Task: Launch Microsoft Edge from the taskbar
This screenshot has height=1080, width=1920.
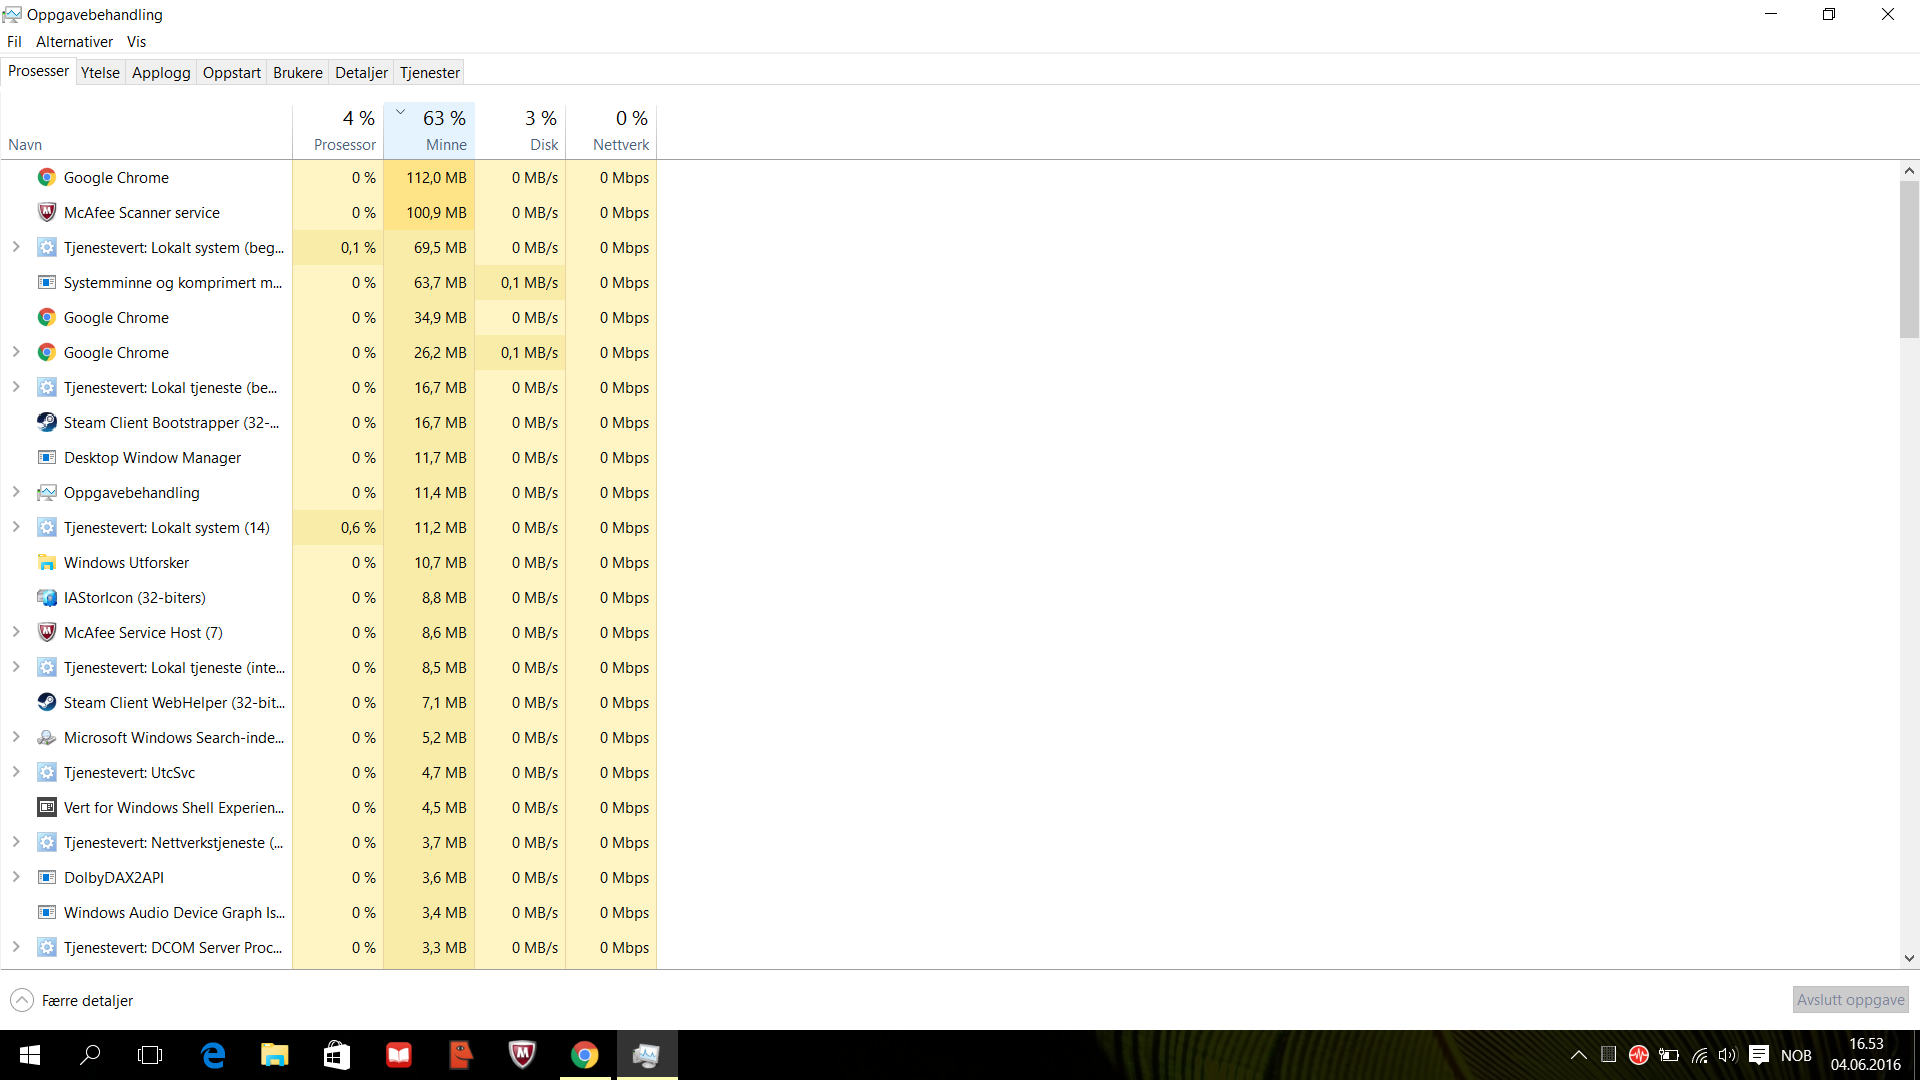Action: point(213,1055)
